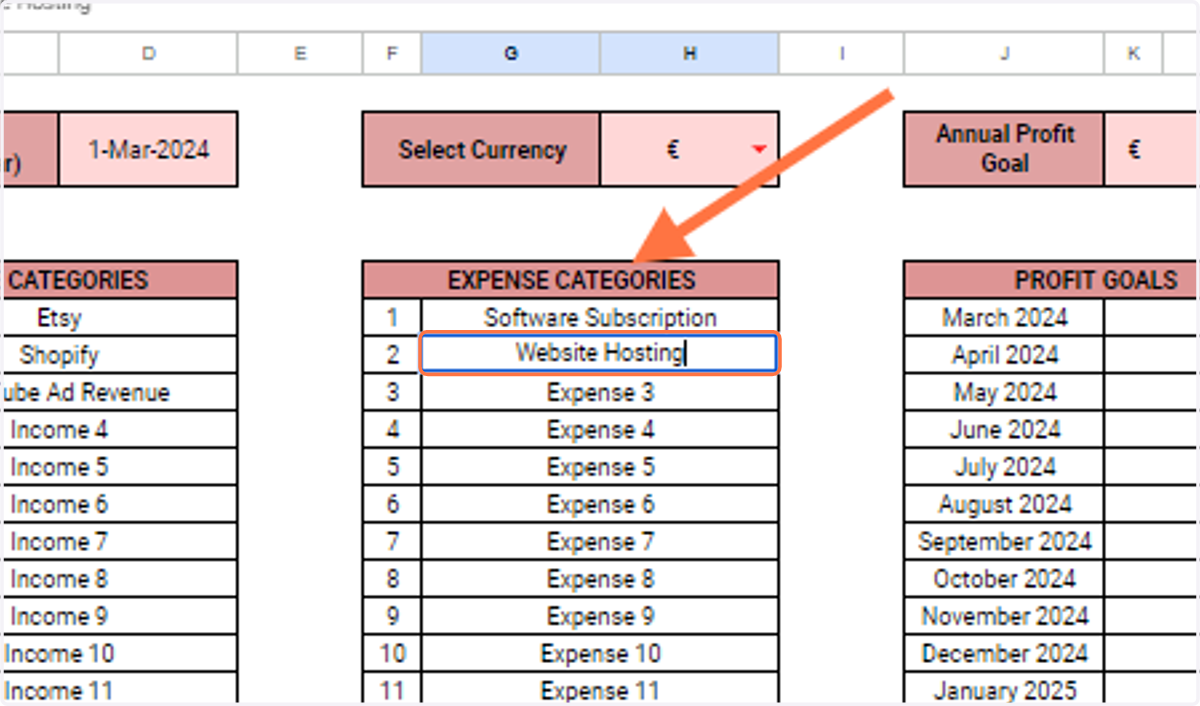The image size is (1200, 706).
Task: Click the Annual Profit Goal euro cell
Action: 1152,149
